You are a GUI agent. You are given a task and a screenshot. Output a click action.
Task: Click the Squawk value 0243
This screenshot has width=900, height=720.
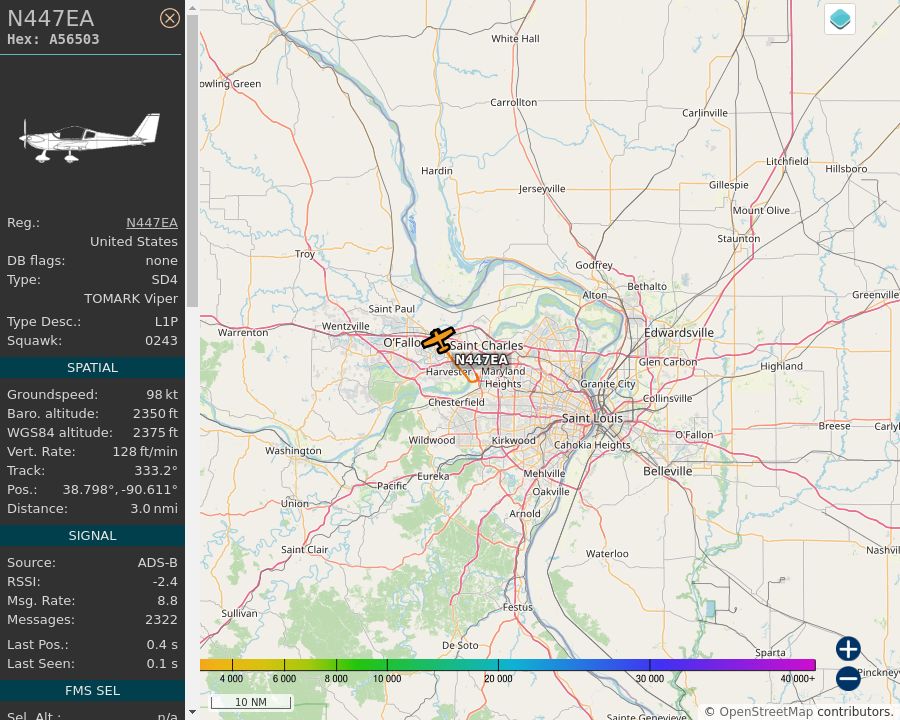[161, 340]
